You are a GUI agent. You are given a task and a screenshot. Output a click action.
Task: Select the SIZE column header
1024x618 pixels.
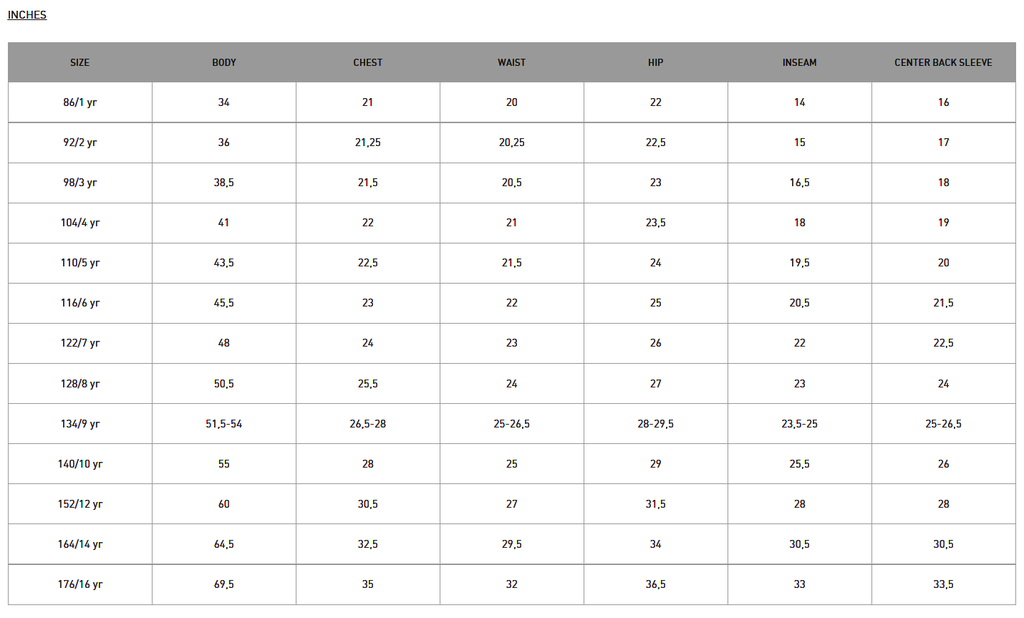pos(80,62)
